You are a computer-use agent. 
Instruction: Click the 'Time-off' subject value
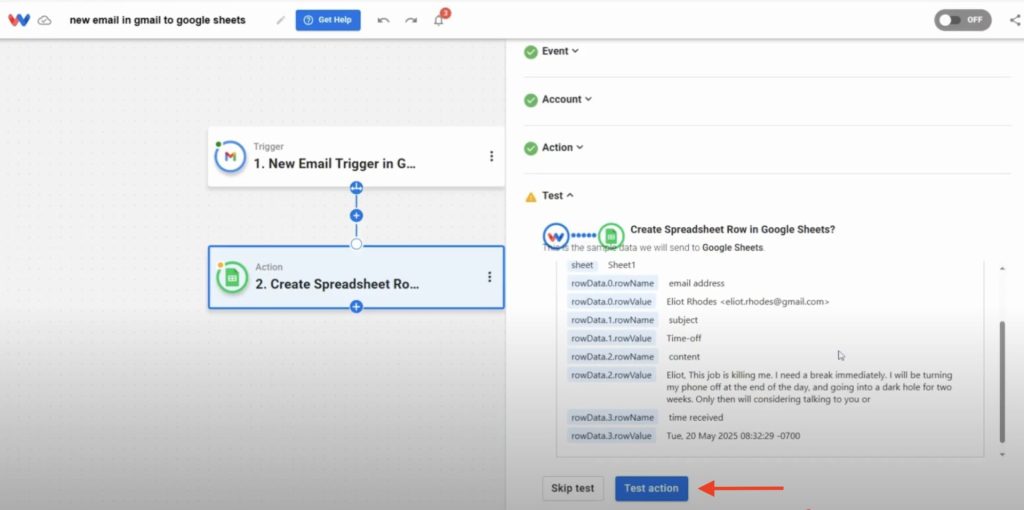click(x=684, y=338)
